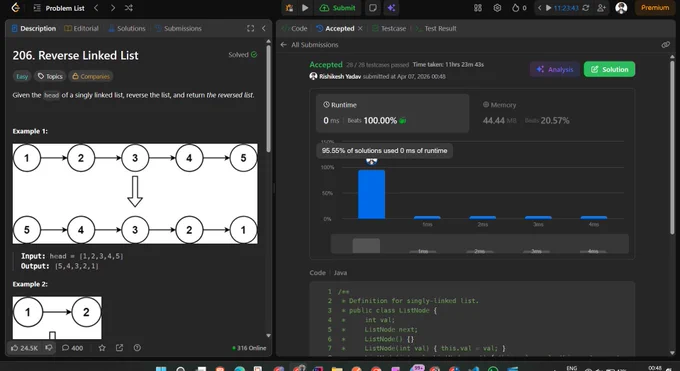The width and height of the screenshot is (680, 371).
Task: Click the 316 Online status text
Action: [x=249, y=348]
